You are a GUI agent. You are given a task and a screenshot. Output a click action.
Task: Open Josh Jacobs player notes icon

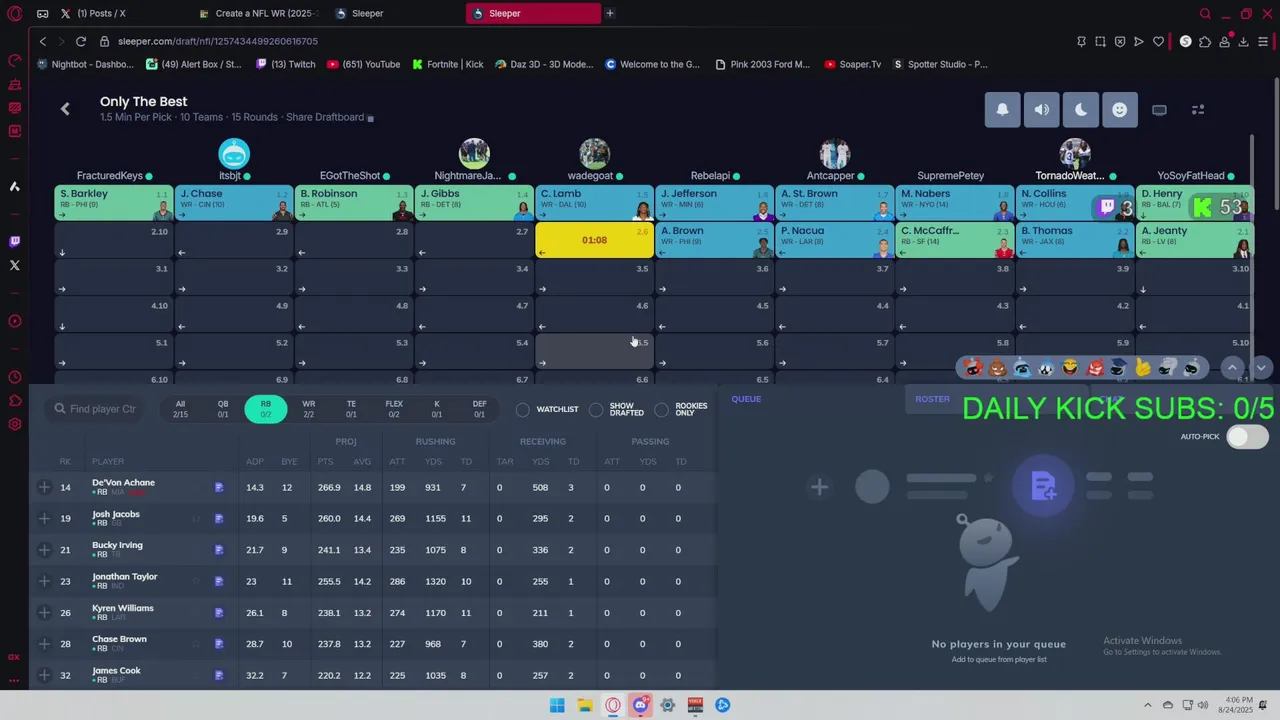[x=219, y=519]
